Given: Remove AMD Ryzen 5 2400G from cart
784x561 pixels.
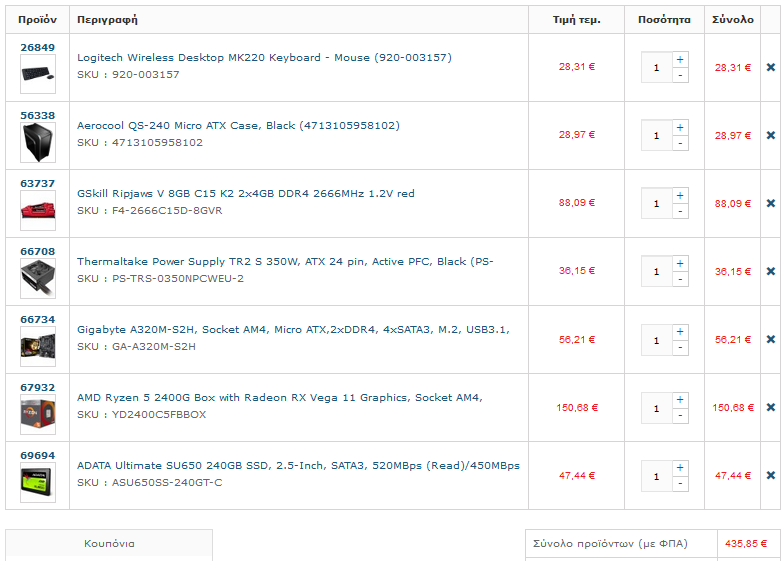Looking at the screenshot, I should [770, 408].
